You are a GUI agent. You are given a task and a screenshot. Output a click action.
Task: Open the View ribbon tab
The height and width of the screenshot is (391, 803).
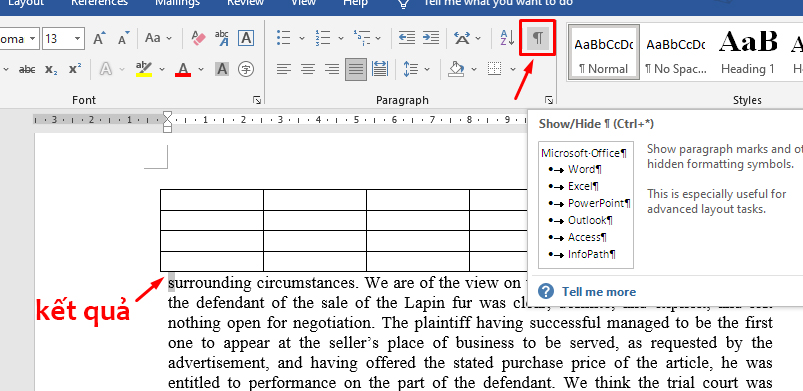pyautogui.click(x=303, y=3)
